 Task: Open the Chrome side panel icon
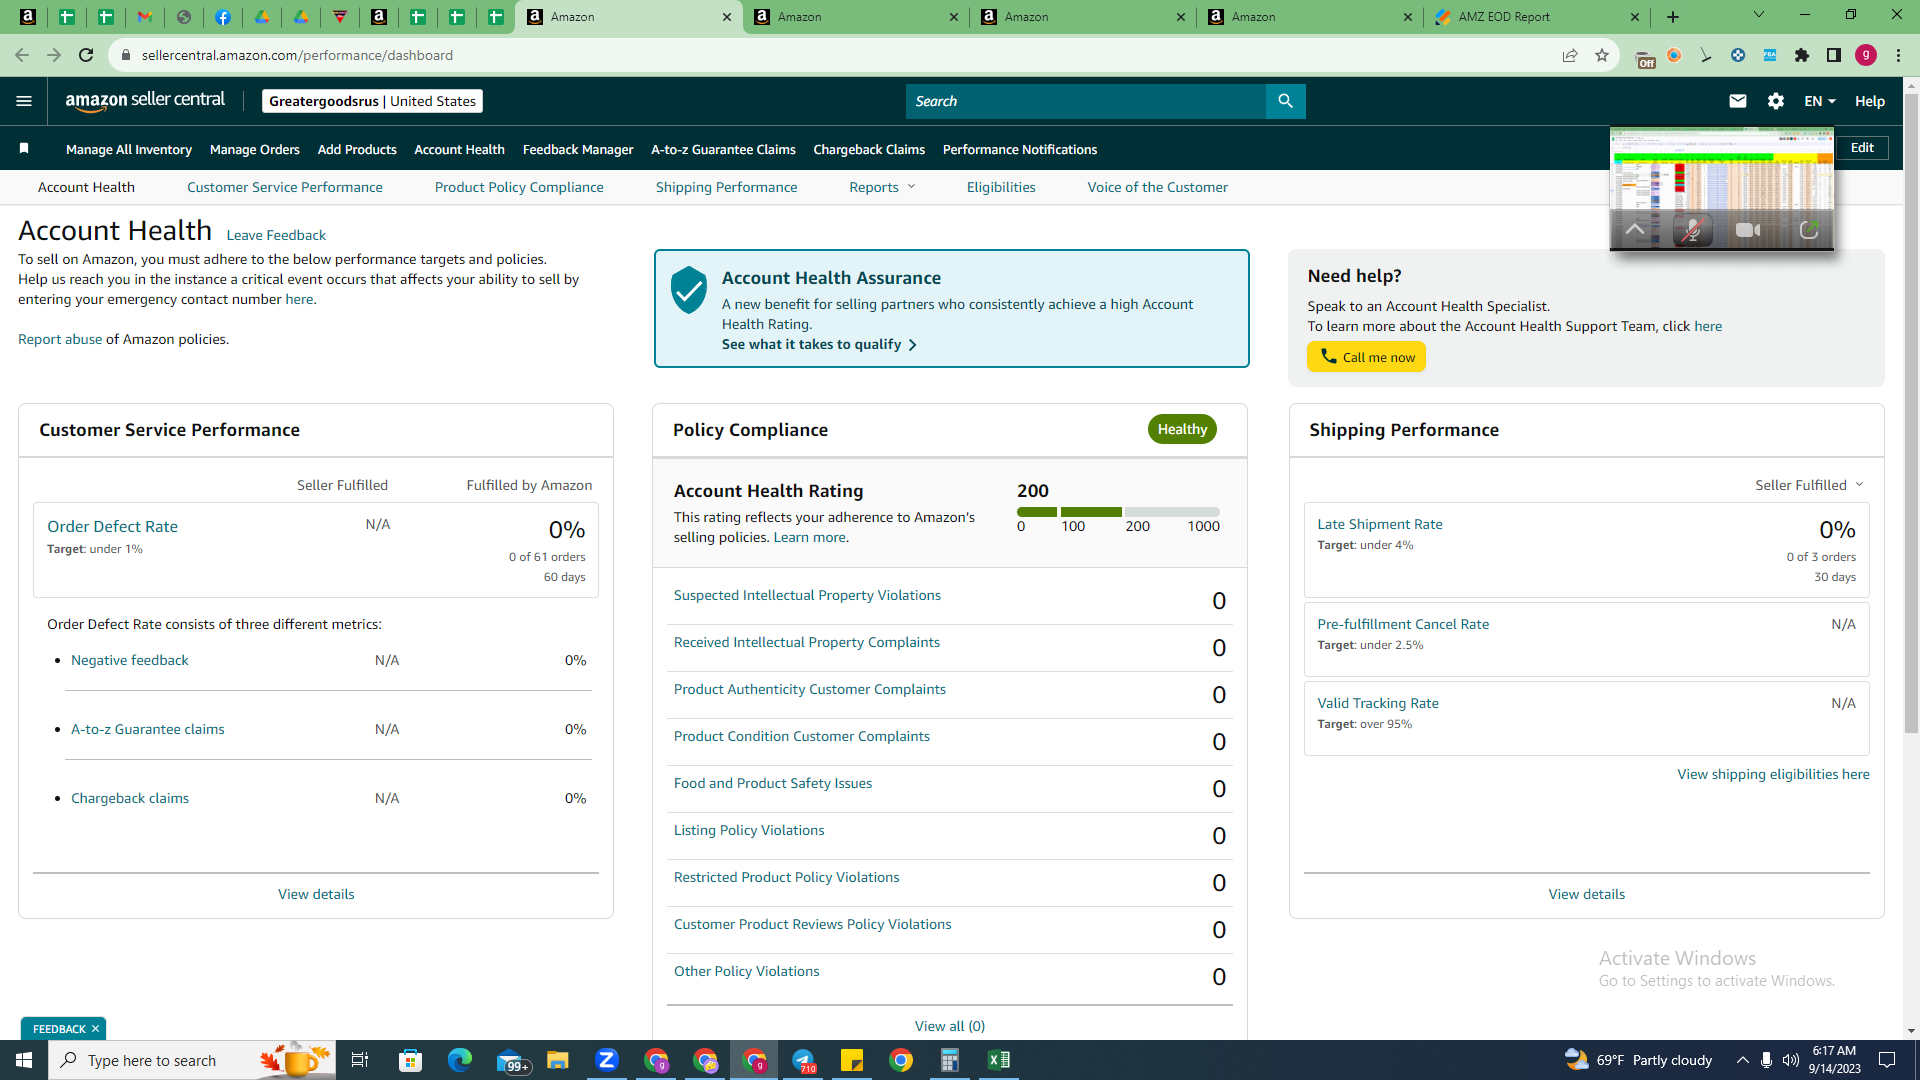pyautogui.click(x=1834, y=55)
